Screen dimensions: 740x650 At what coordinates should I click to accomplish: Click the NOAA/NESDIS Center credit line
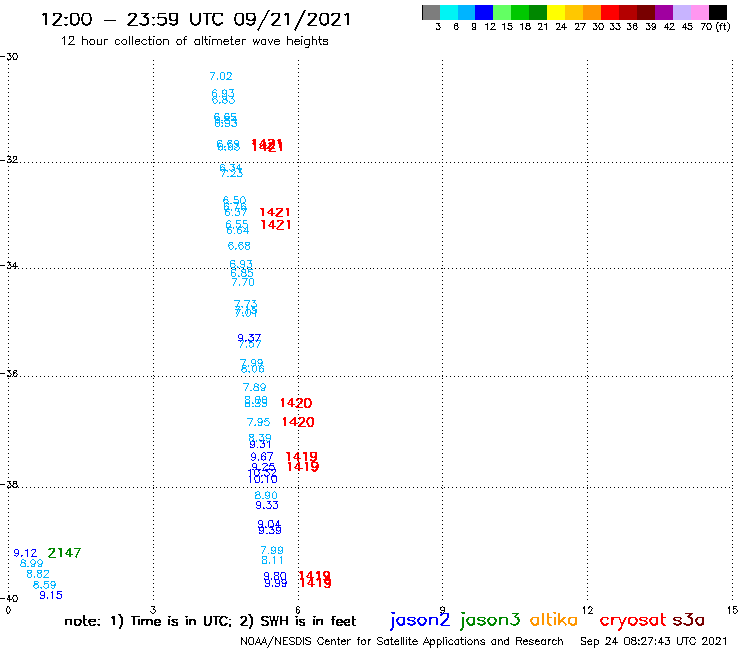tap(402, 641)
